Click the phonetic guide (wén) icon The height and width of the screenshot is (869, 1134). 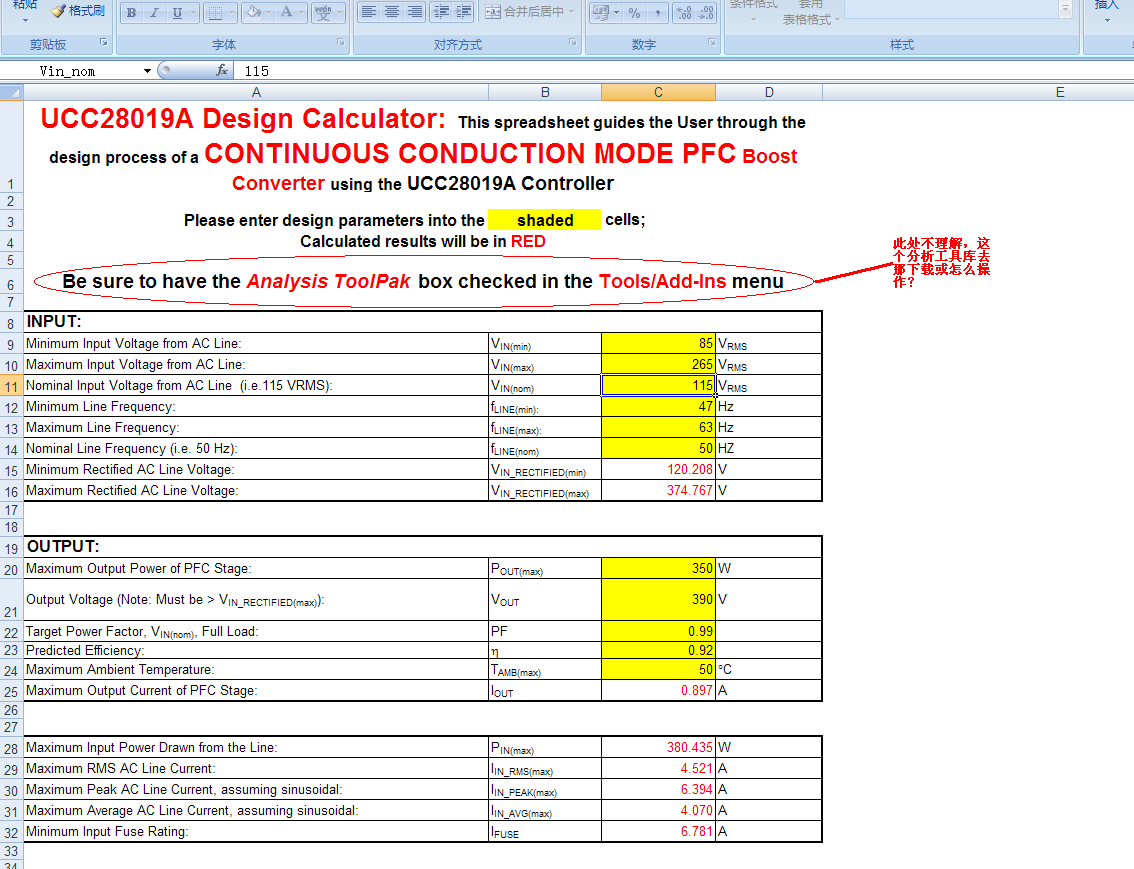[x=323, y=12]
